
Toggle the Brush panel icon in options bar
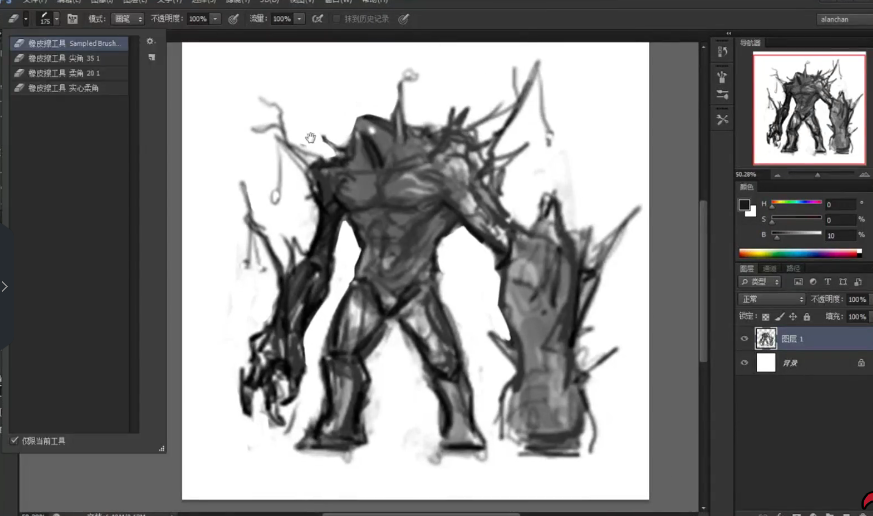pos(72,19)
